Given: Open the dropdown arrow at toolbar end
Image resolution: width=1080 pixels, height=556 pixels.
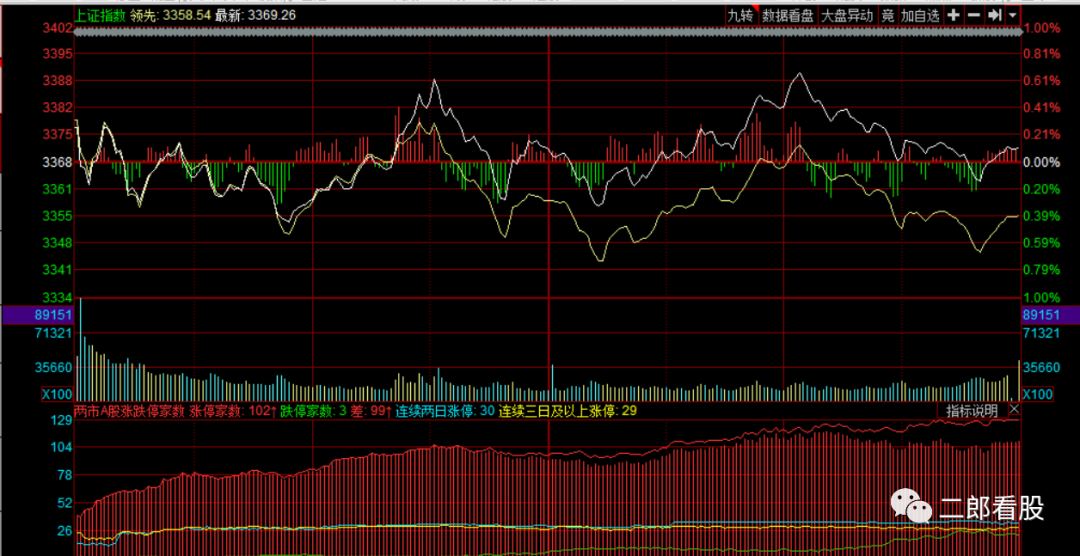Looking at the screenshot, I should 1012,16.
